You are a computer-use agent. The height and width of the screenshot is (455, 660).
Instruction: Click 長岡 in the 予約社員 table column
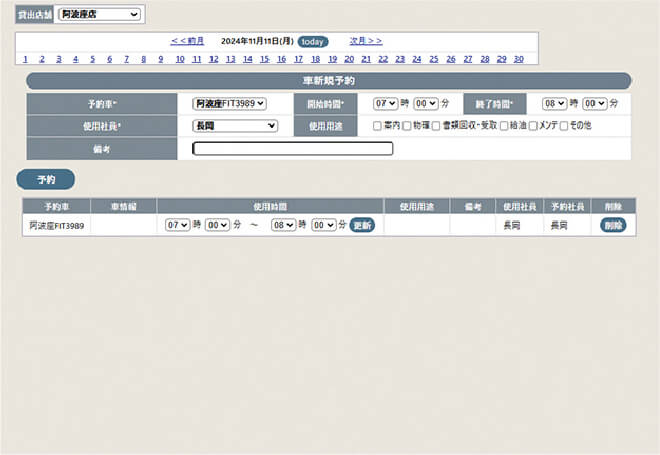[x=559, y=225]
